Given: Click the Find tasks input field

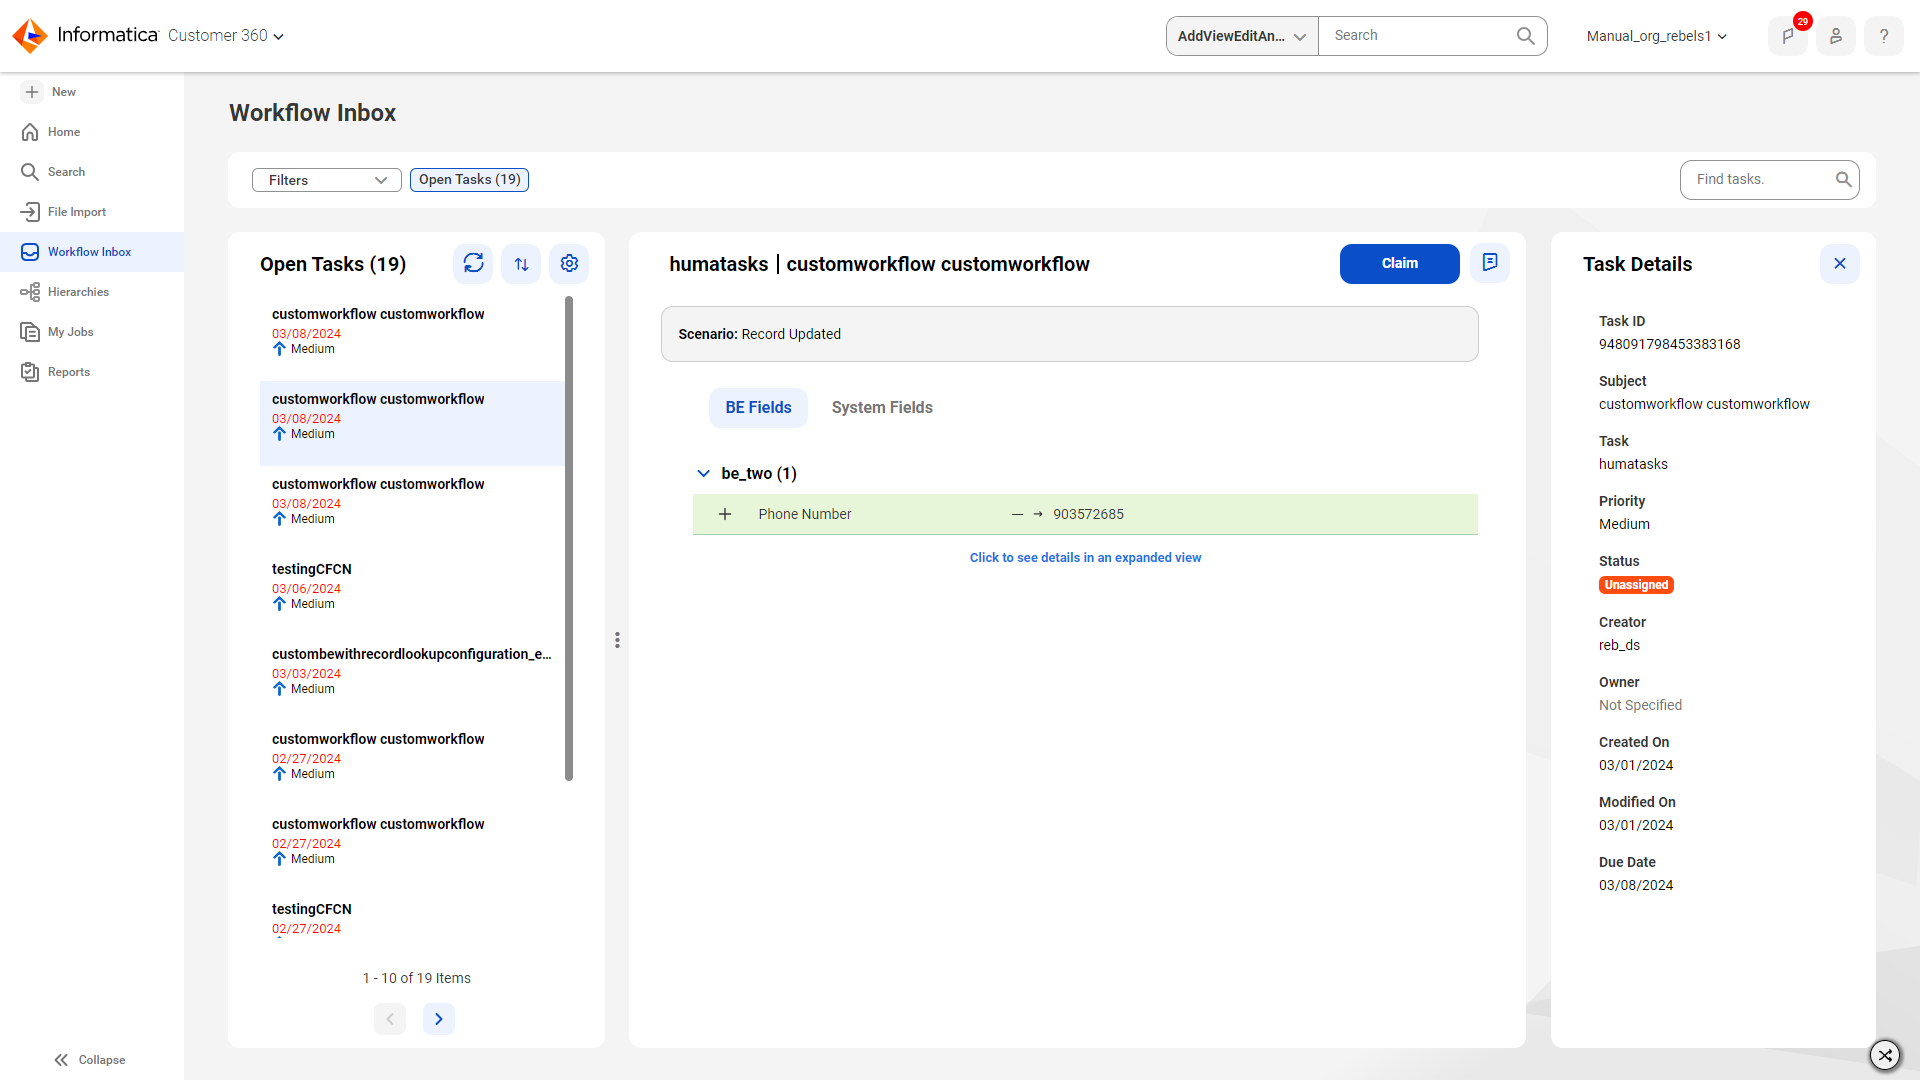Looking at the screenshot, I should coord(1760,180).
